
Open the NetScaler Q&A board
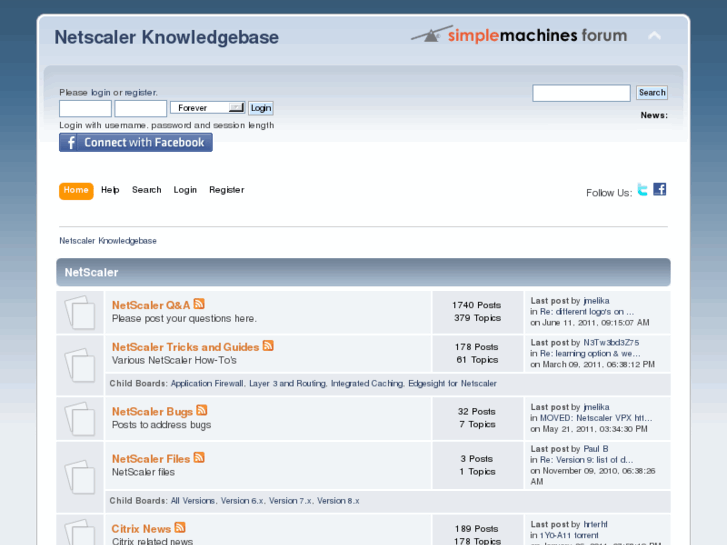[x=151, y=305]
